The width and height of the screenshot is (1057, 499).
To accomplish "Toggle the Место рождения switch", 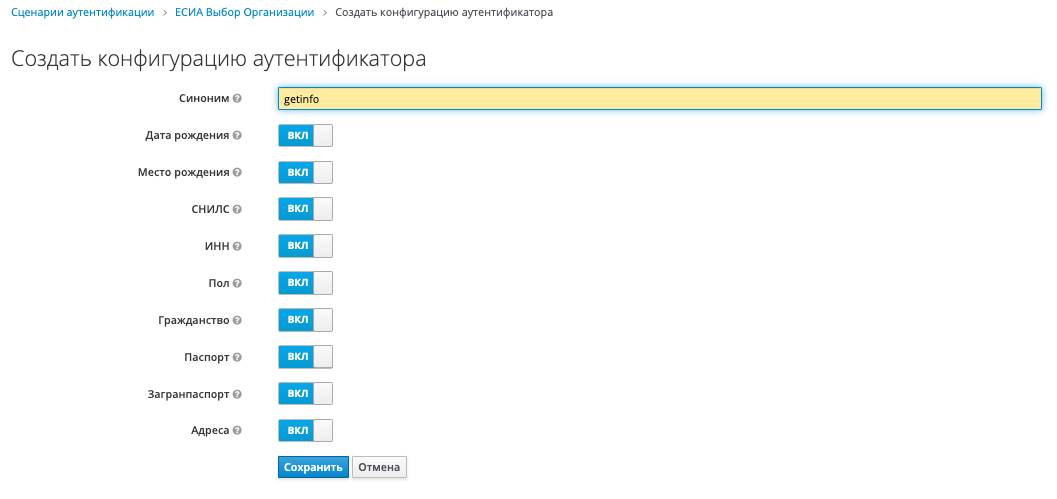I will pos(305,173).
